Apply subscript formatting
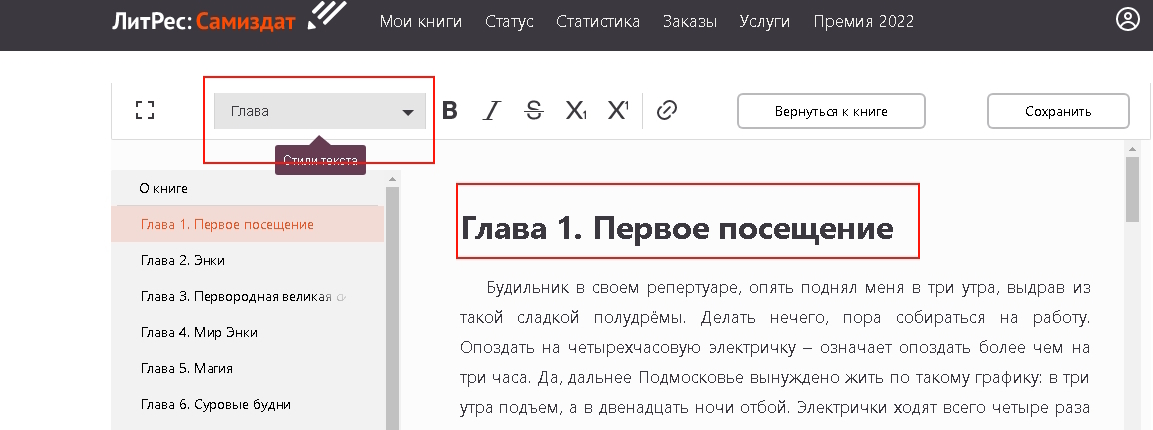The height and width of the screenshot is (430, 1153). click(576, 111)
